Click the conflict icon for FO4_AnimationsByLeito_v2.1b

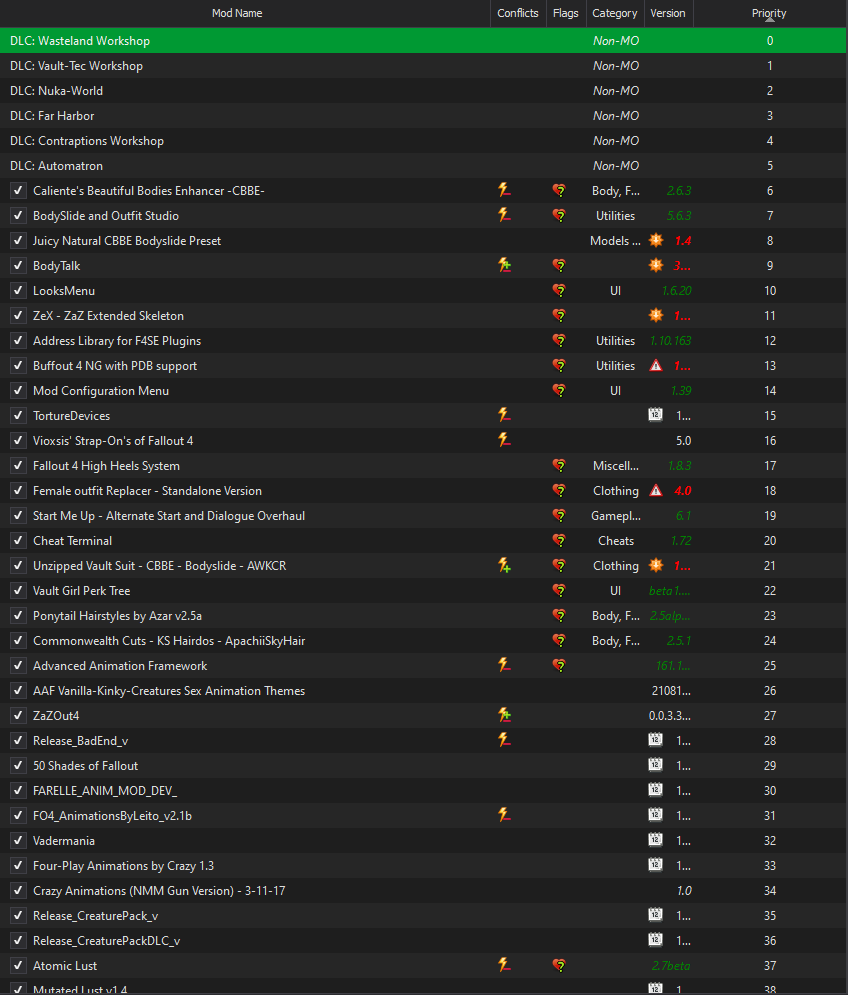(x=504, y=815)
